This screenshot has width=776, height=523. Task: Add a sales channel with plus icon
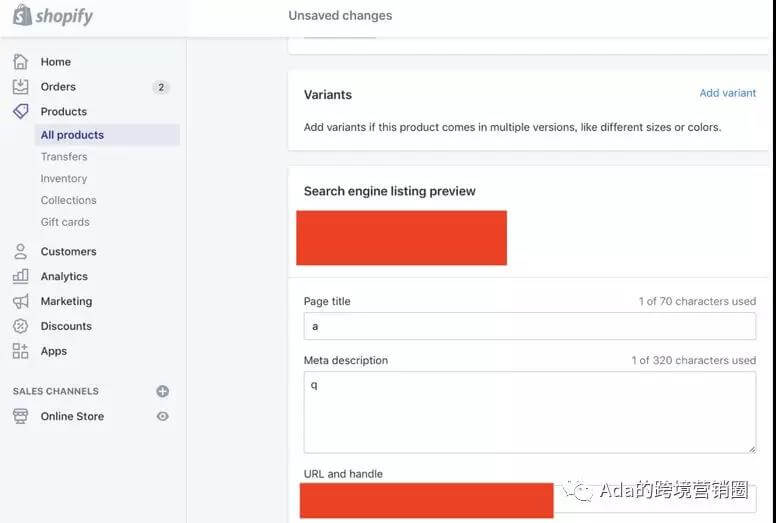click(163, 391)
